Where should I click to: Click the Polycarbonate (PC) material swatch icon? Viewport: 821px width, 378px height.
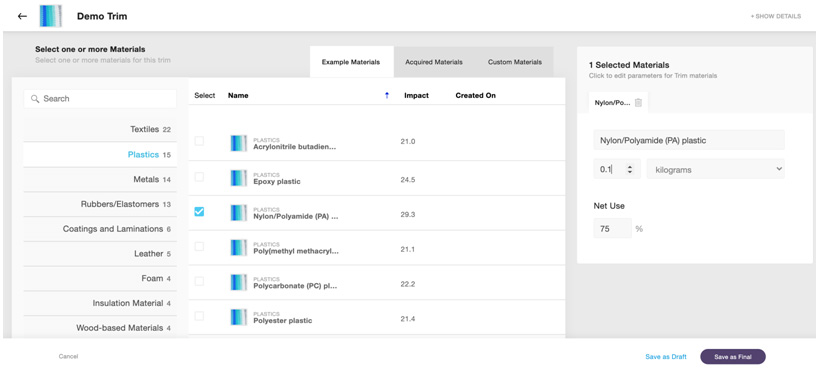click(x=239, y=282)
